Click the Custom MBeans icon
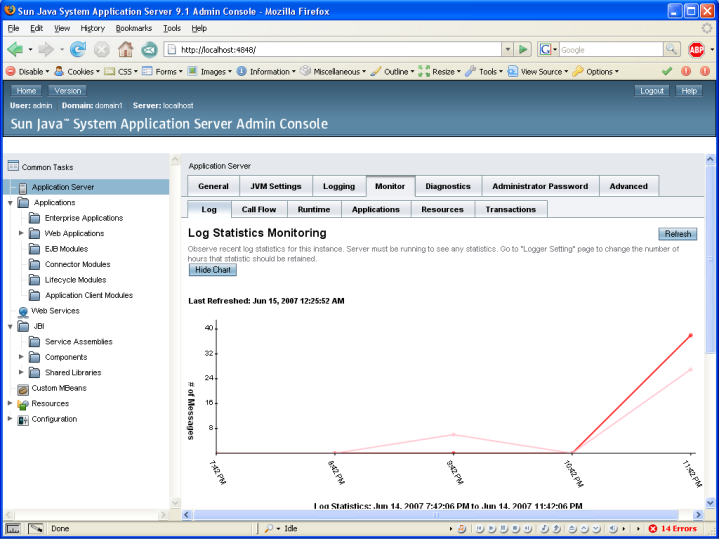Image resolution: width=719 pixels, height=539 pixels. pyautogui.click(x=23, y=389)
